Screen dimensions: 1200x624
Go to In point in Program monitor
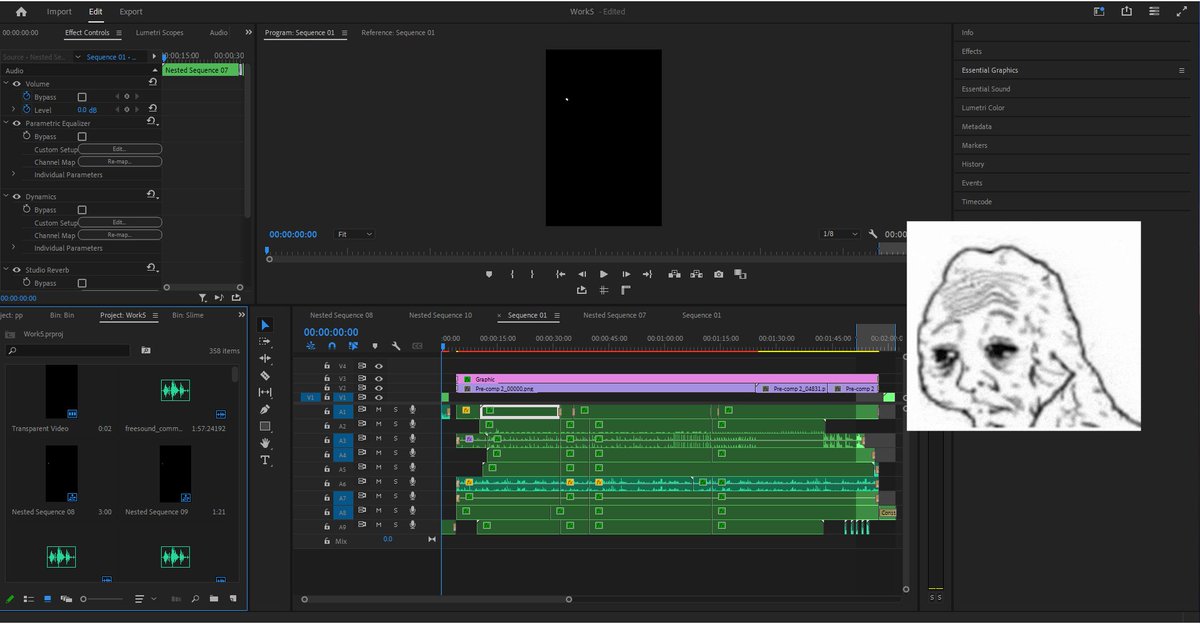click(x=560, y=274)
